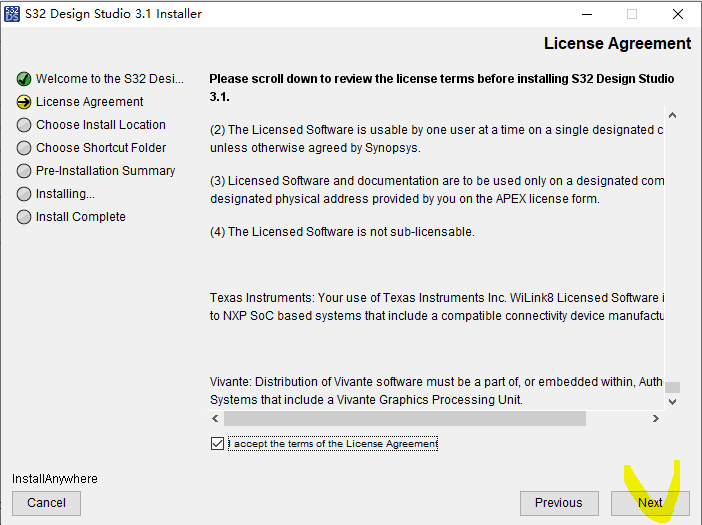The width and height of the screenshot is (702, 525).
Task: Close the installer window
Action: 678,14
